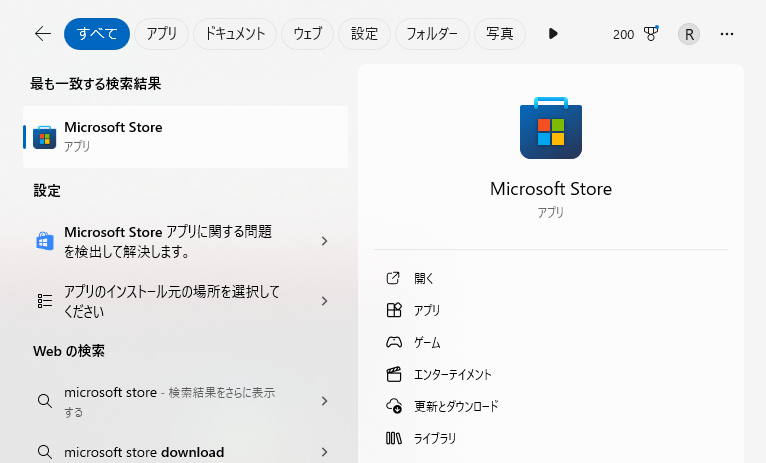Click the small Microsoft Store app icon
The height and width of the screenshot is (463, 766).
coord(44,137)
